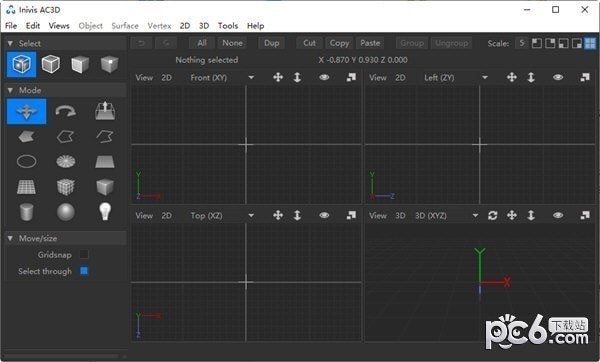The image size is (600, 362).
Task: Choose the Extrude mode icon
Action: pyautogui.click(x=105, y=111)
